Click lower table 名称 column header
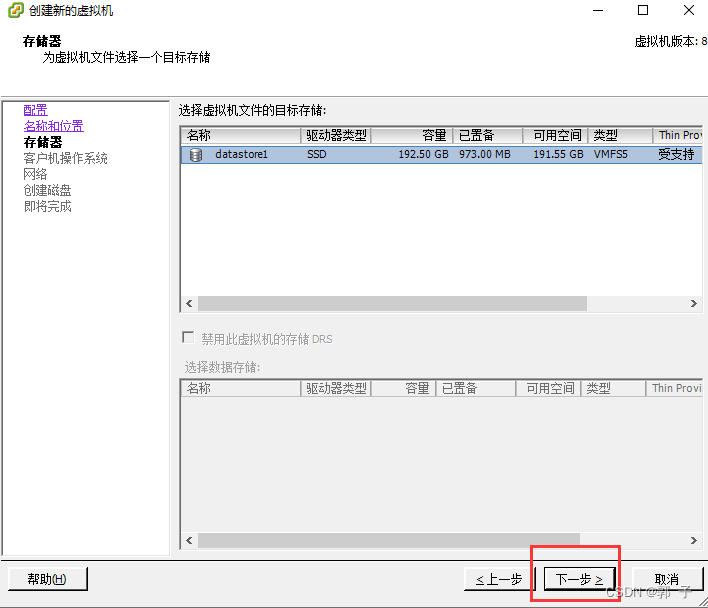Viewport: 708px width, 608px height. pos(241,388)
